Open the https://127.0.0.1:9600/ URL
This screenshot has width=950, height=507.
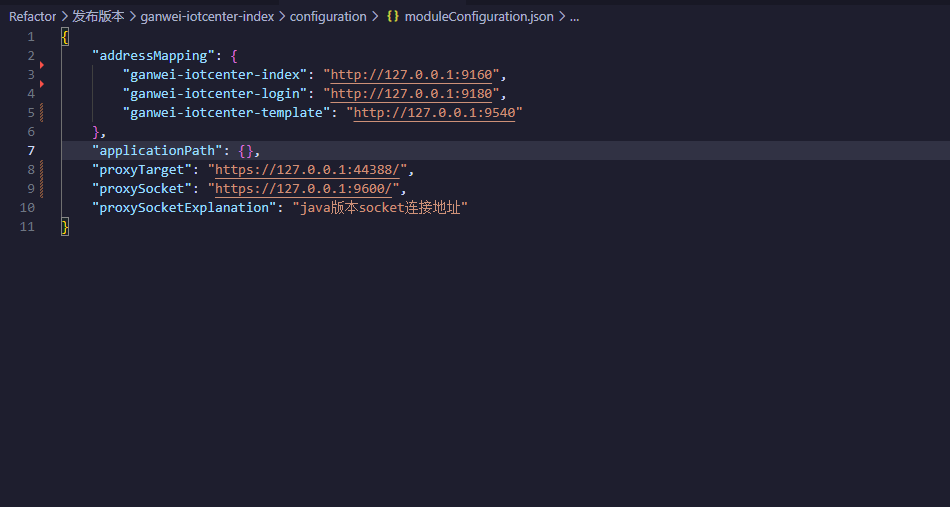[x=304, y=188]
